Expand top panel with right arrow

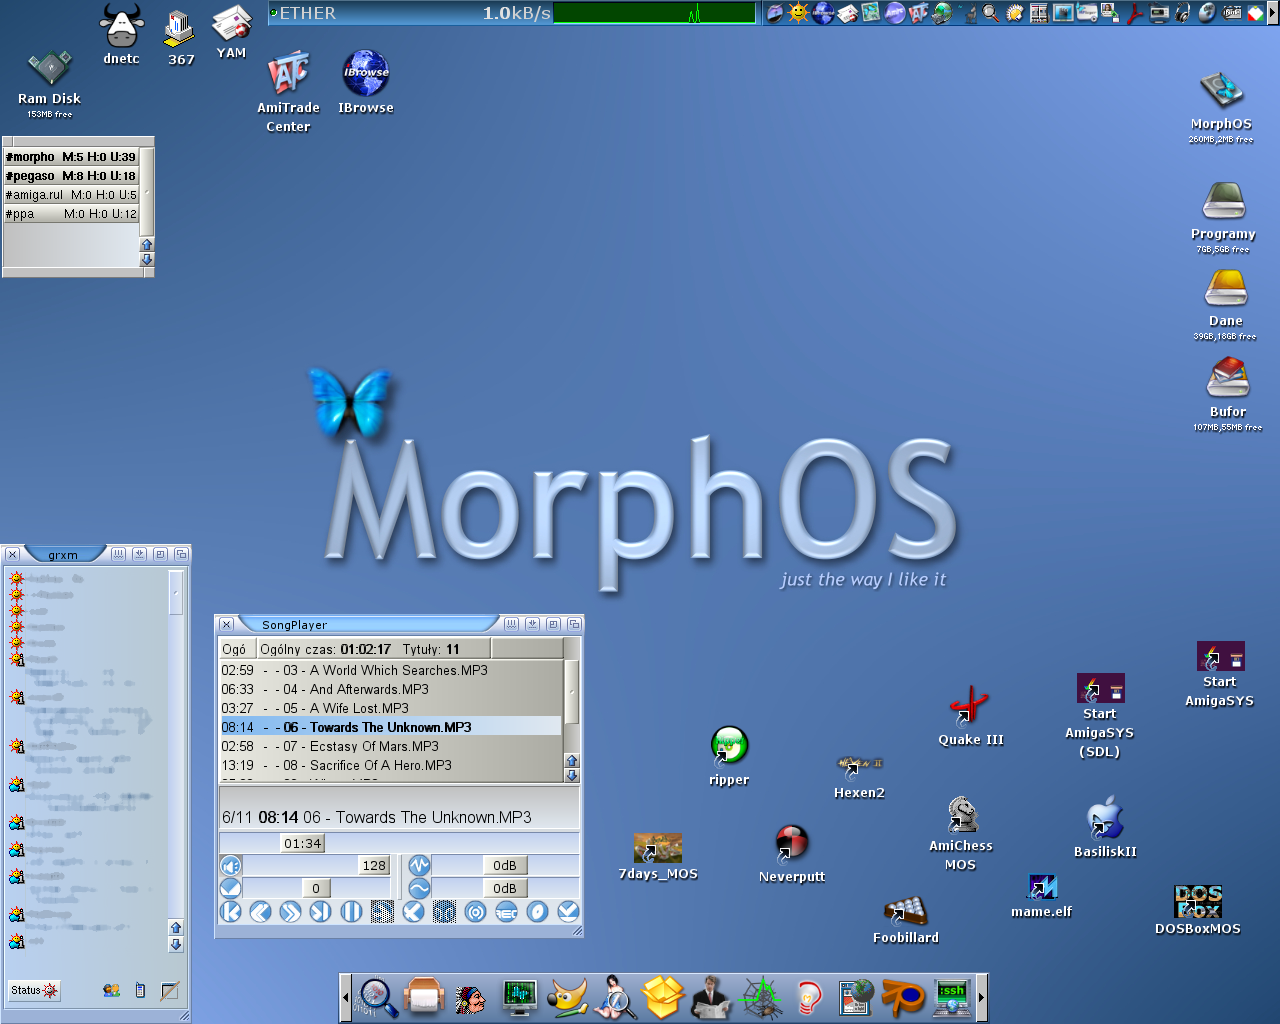coord(1273,13)
